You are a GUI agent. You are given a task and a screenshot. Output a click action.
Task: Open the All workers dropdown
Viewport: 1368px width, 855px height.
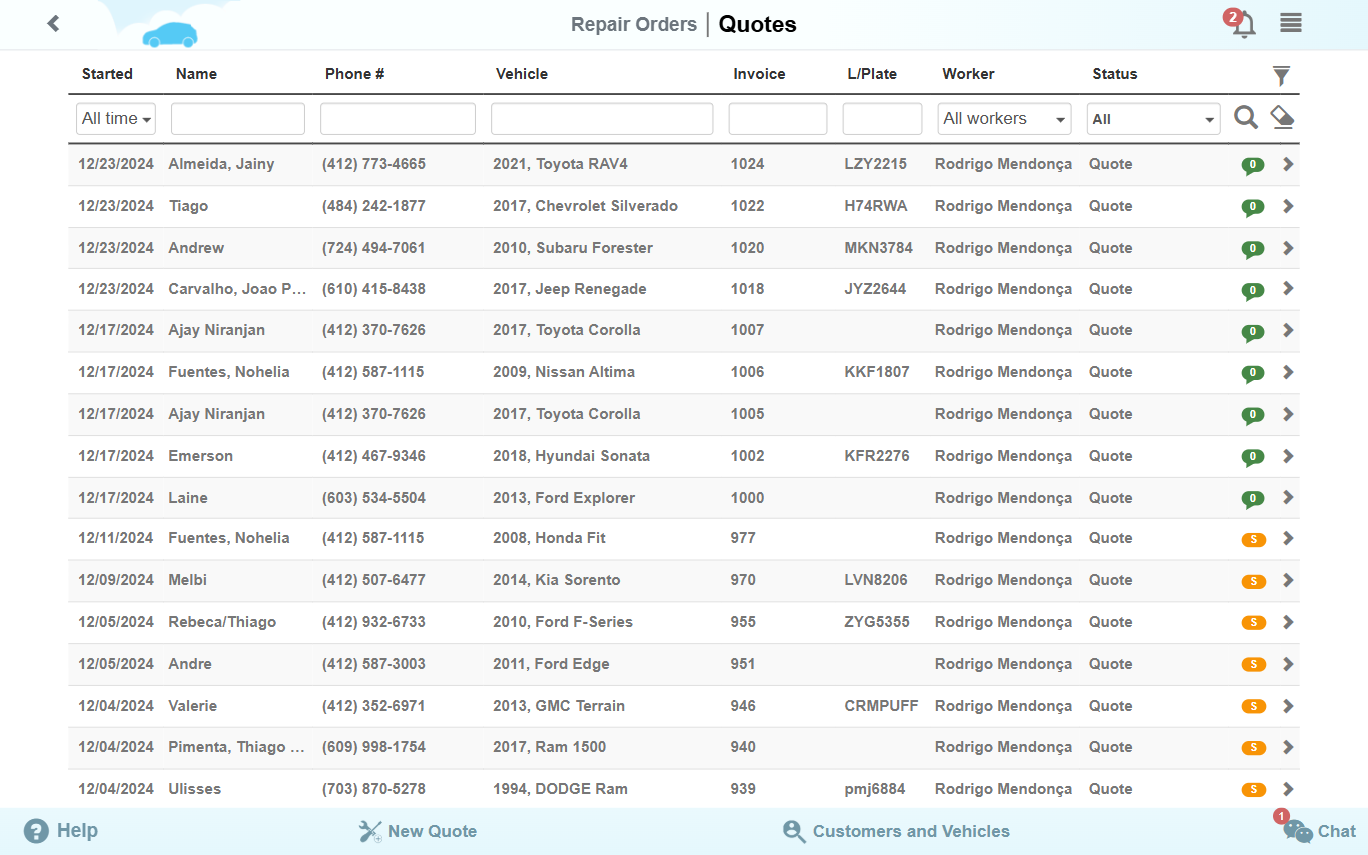point(1004,118)
